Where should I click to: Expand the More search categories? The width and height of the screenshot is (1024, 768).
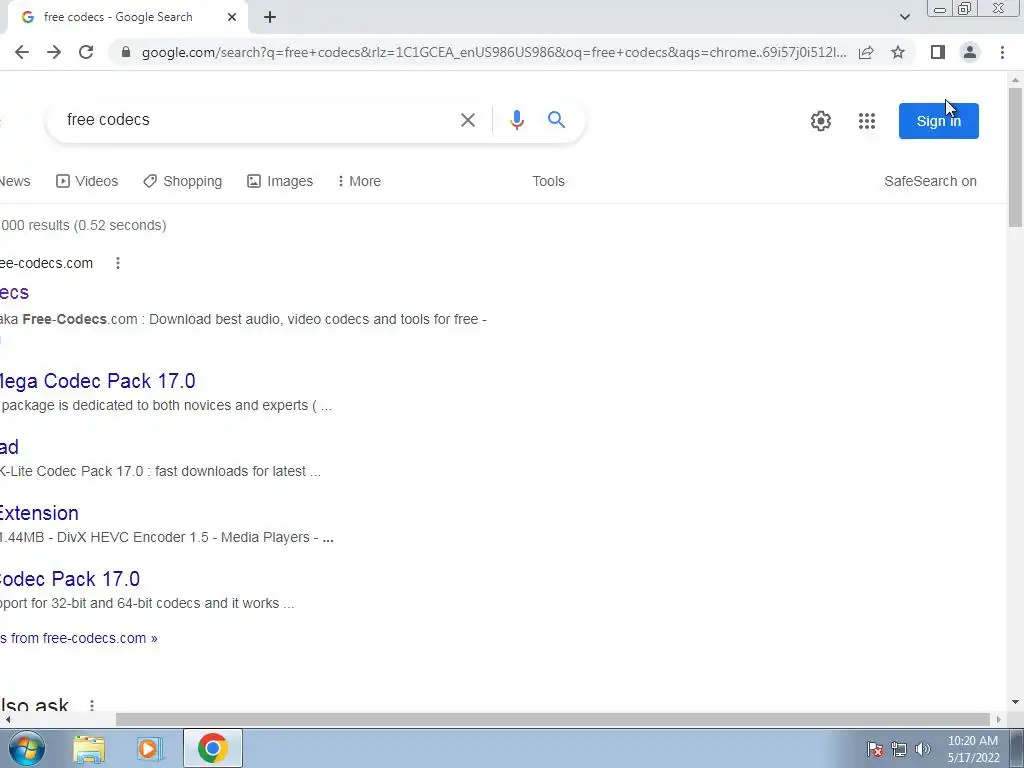click(x=359, y=181)
